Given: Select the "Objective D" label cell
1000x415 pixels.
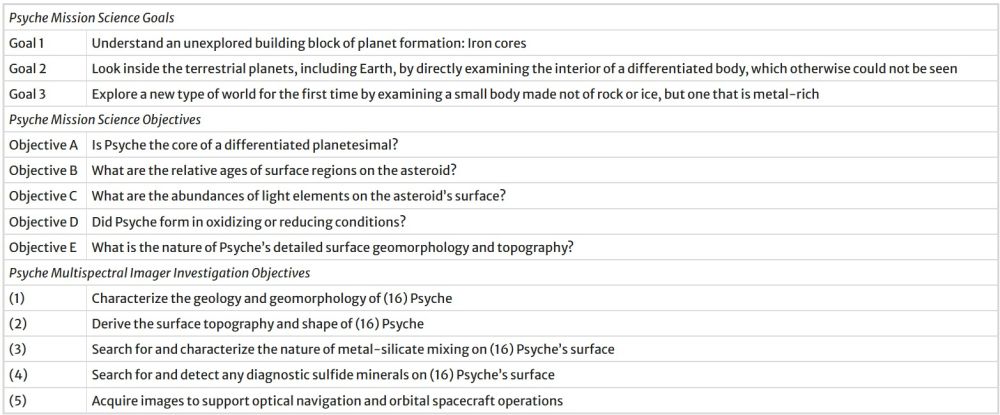Looking at the screenshot, I should tap(43, 221).
